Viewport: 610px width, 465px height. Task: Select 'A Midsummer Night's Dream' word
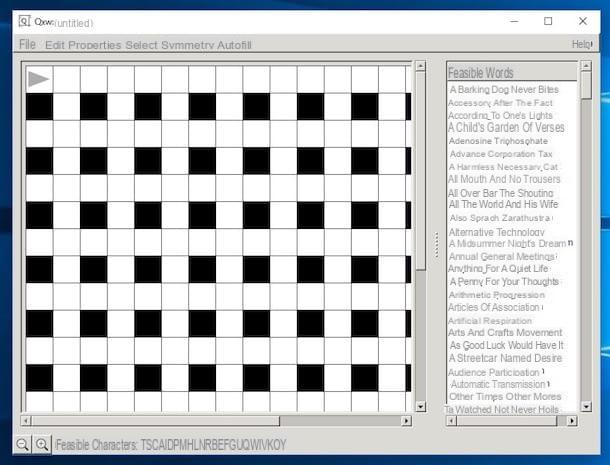(x=507, y=243)
